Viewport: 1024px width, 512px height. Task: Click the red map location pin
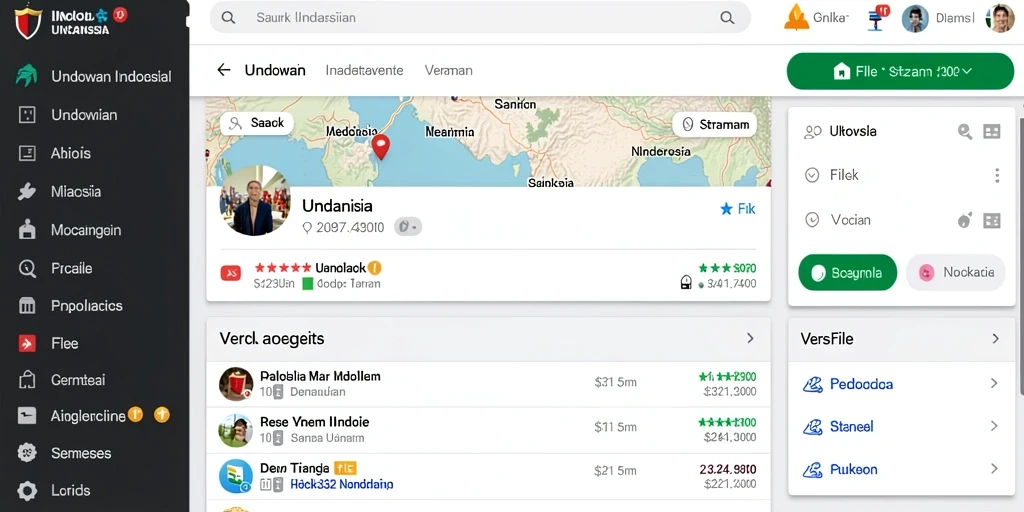click(x=380, y=146)
